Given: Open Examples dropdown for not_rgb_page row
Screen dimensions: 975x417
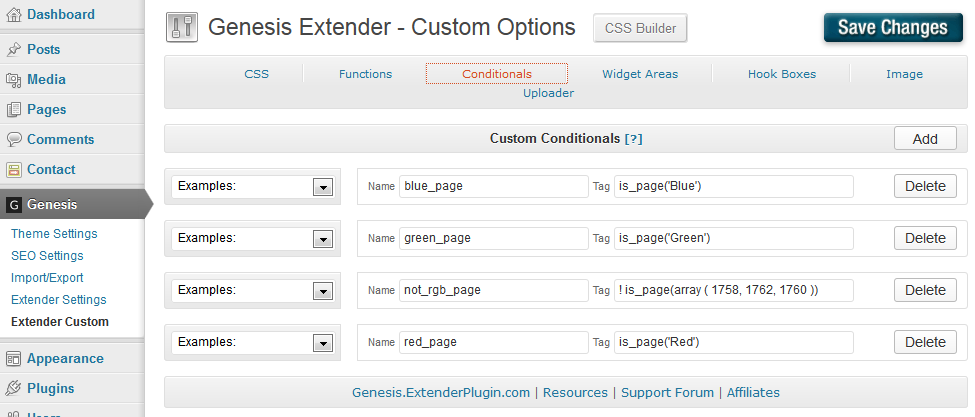Looking at the screenshot, I should click(x=252, y=290).
